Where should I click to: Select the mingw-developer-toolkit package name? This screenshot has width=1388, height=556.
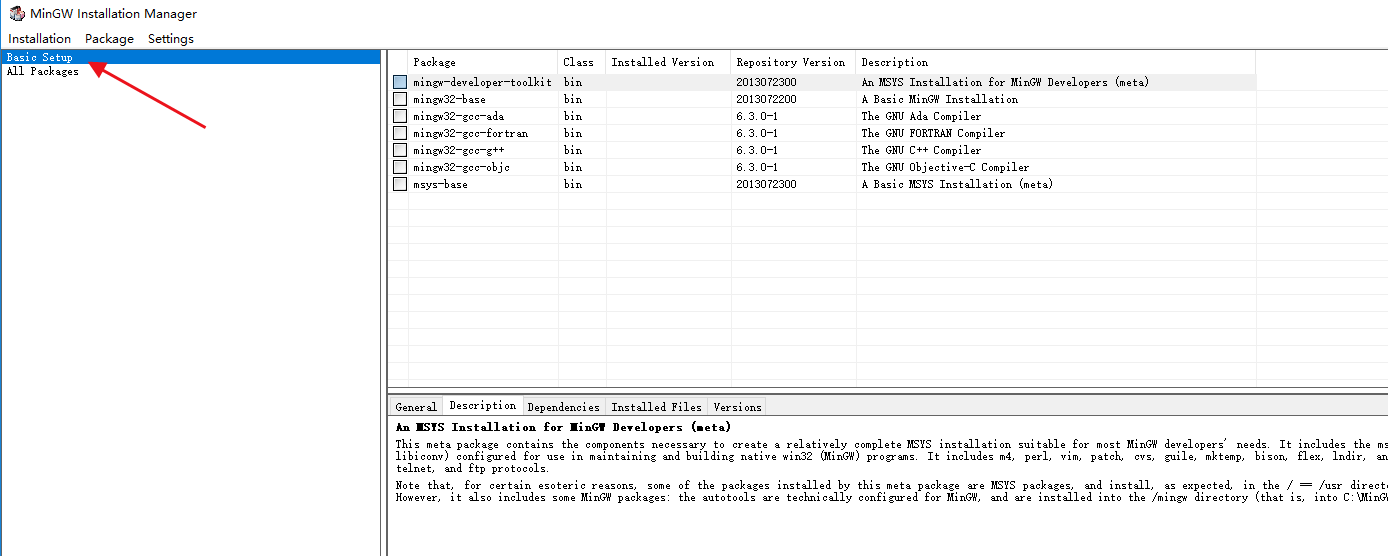[x=482, y=82]
